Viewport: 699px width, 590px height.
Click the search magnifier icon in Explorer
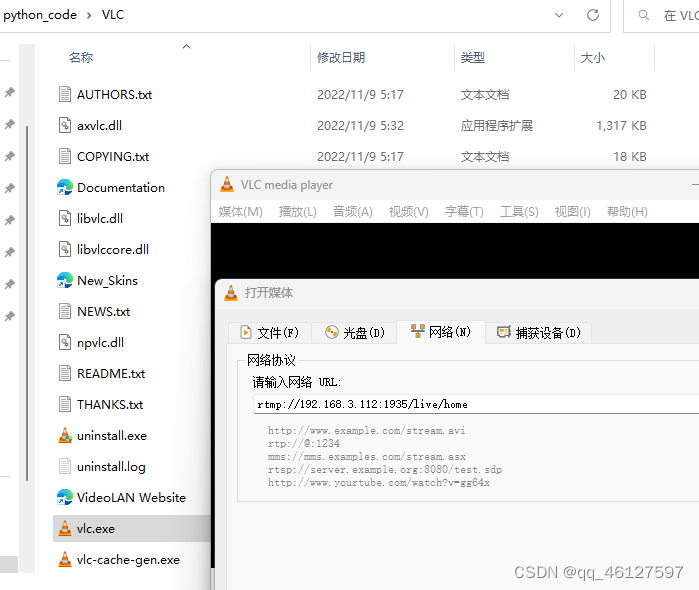643,15
